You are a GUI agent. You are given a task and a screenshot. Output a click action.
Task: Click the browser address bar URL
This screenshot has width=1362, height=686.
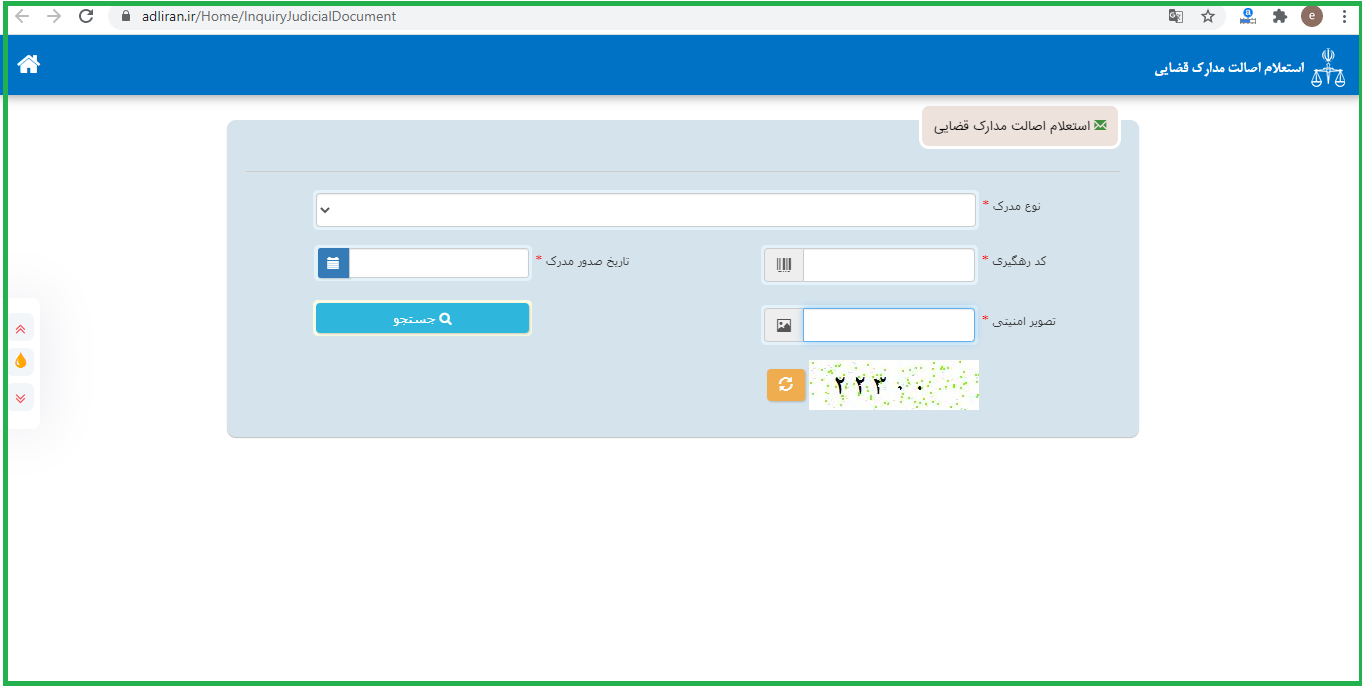click(x=270, y=16)
